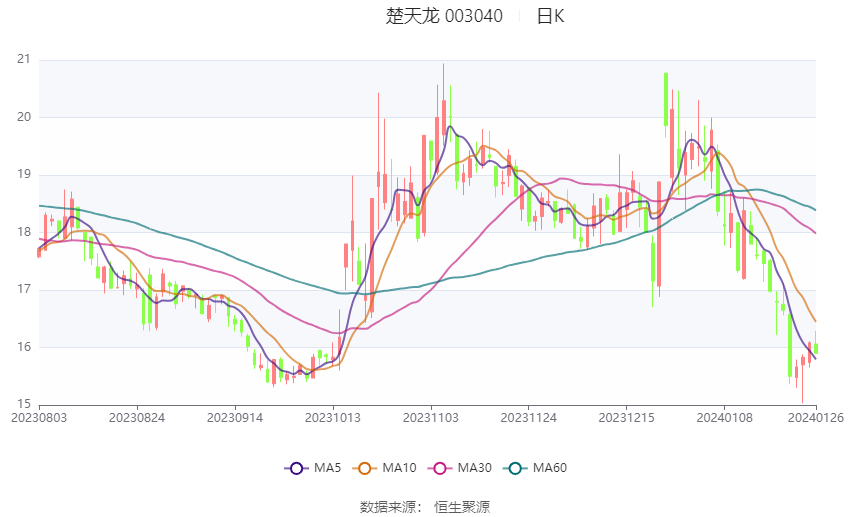Click the x-axis date label 20230803
The image size is (850, 517).
click(39, 418)
